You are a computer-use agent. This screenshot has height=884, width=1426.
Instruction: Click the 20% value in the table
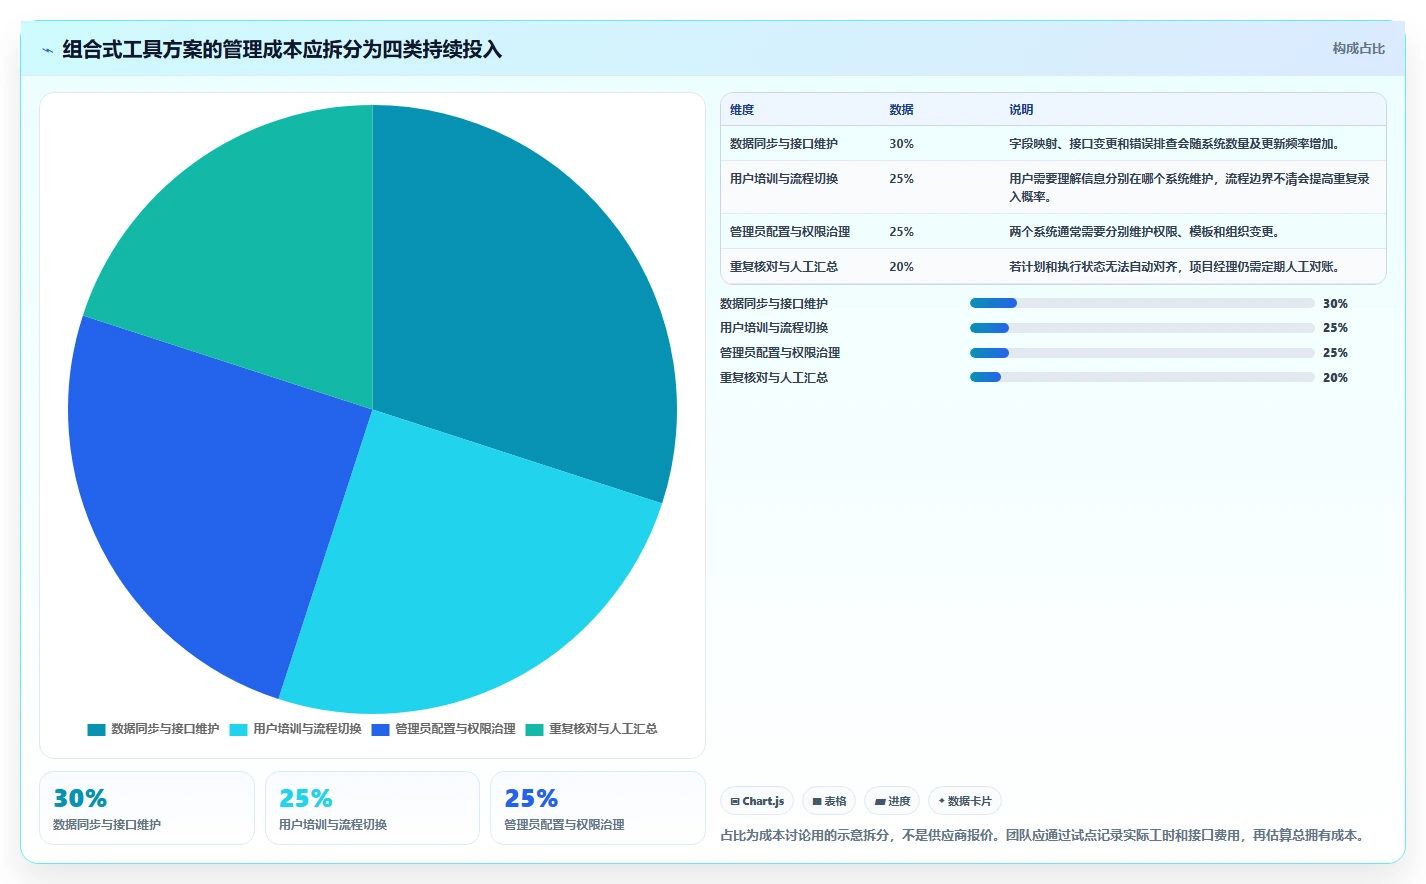pyautogui.click(x=901, y=267)
